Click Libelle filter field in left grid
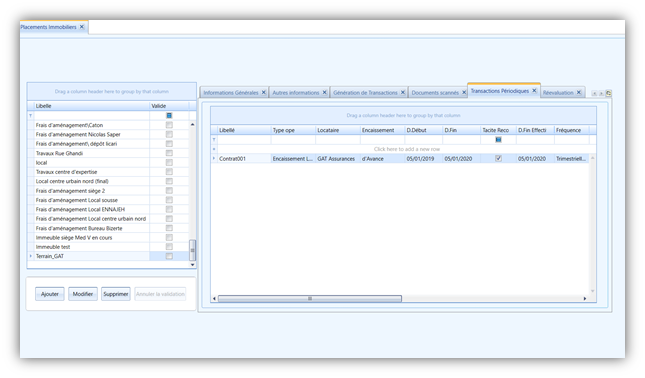The image size is (645, 378). (x=91, y=116)
